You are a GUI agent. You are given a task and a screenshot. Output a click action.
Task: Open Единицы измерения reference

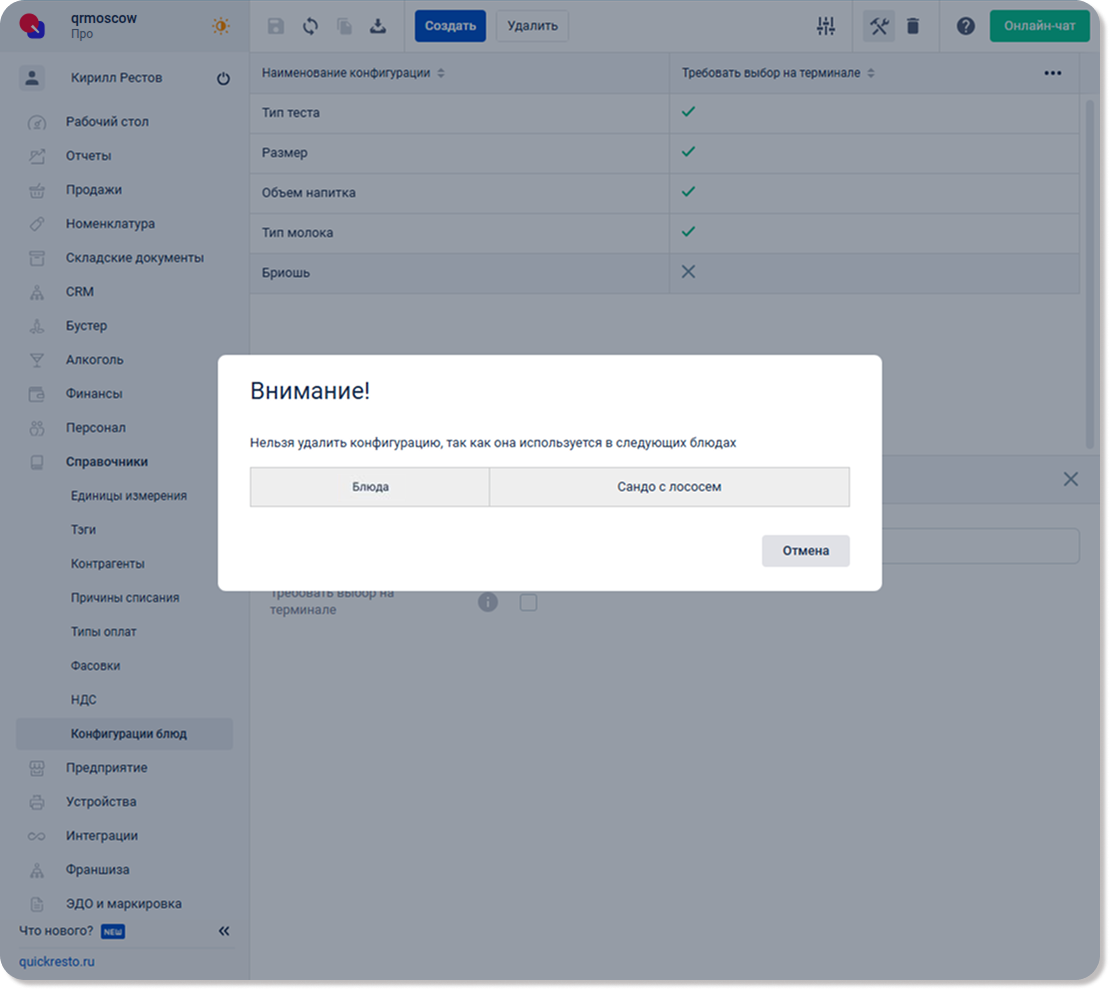point(129,496)
